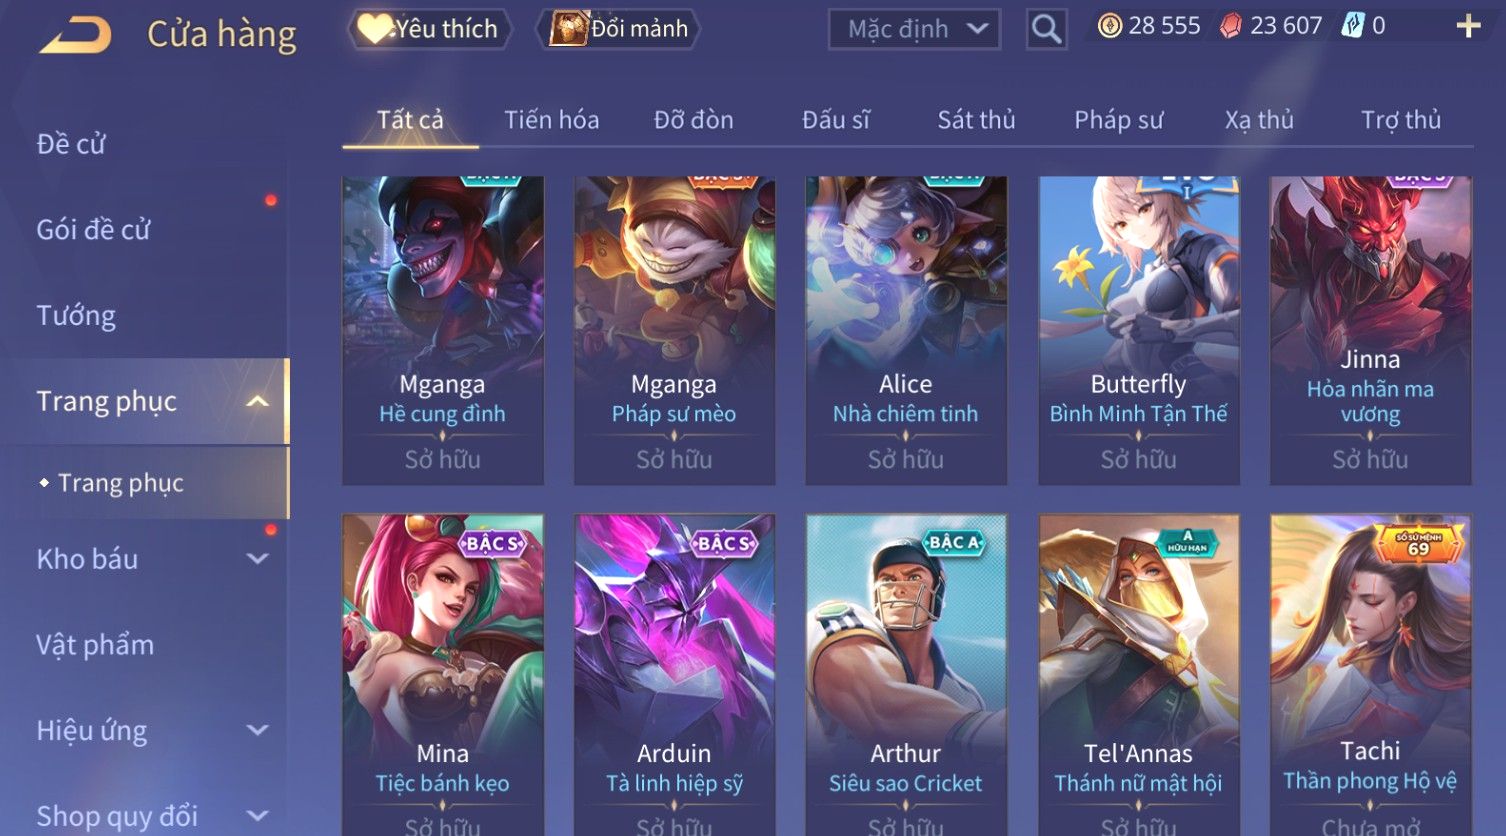Expand the Hiệu ứng sidebar section
This screenshot has height=836, width=1506.
pos(257,730)
